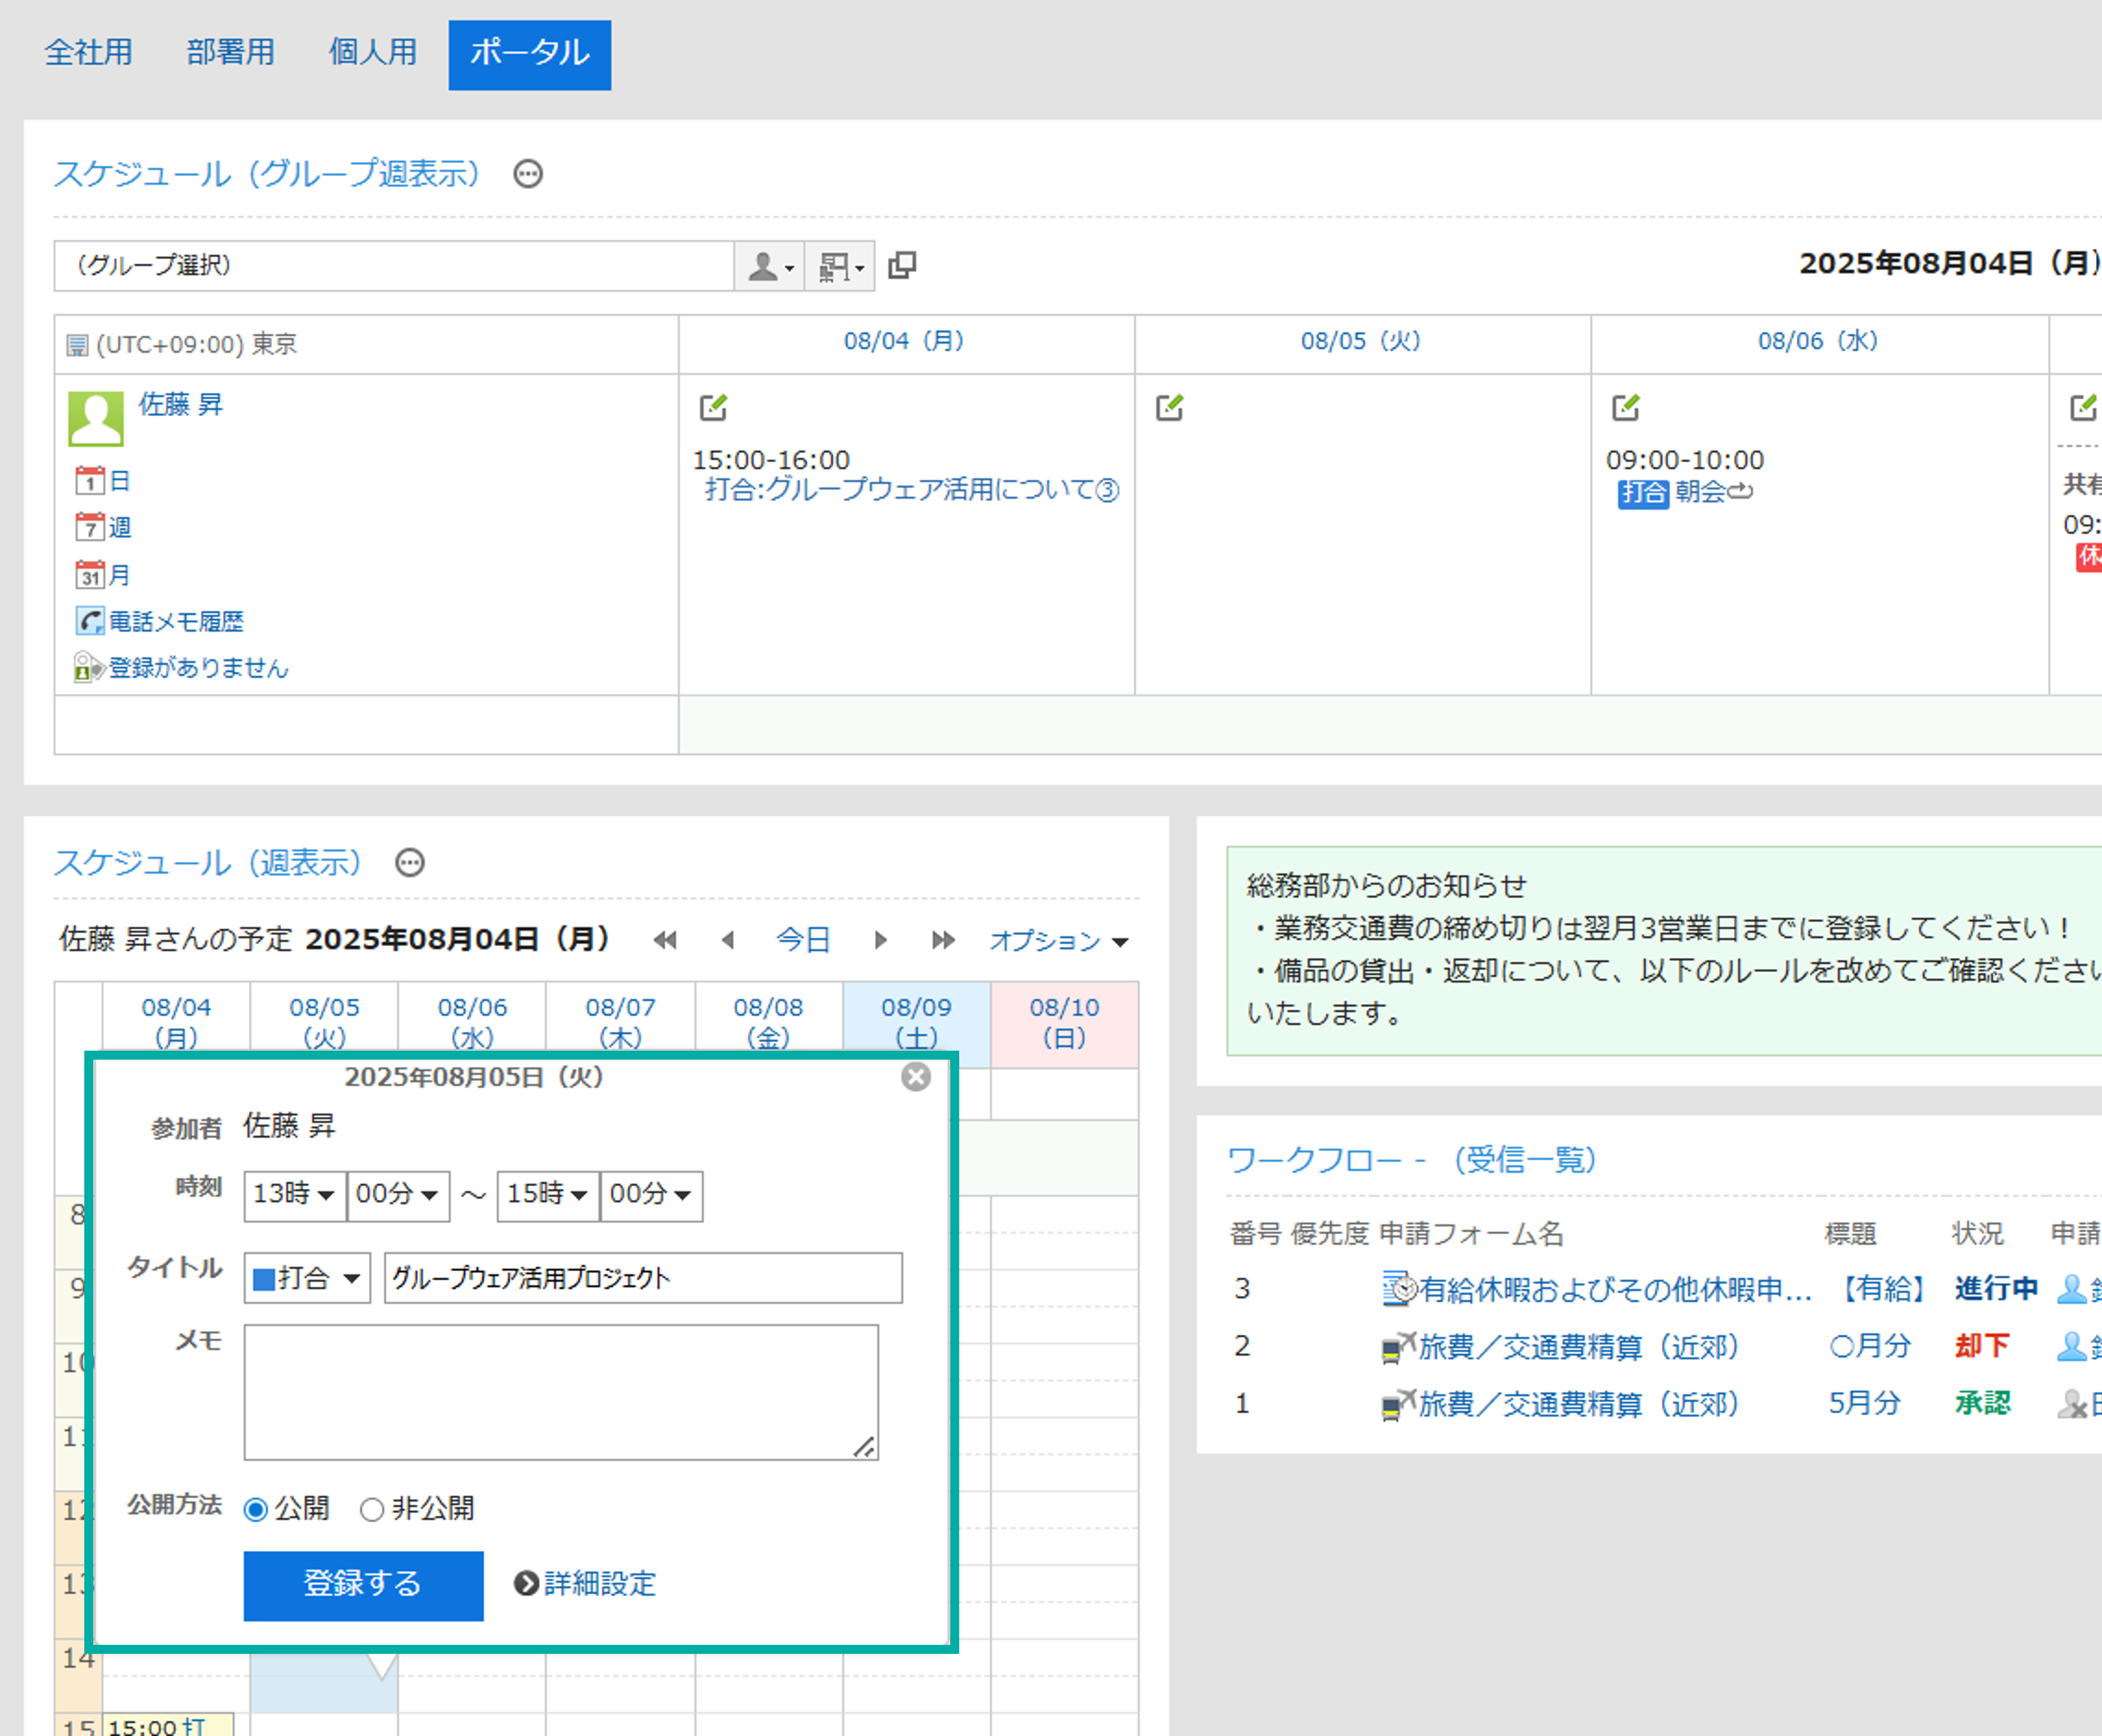Switch to 全社用 tab
The height and width of the screenshot is (1736, 2102).
[89, 52]
